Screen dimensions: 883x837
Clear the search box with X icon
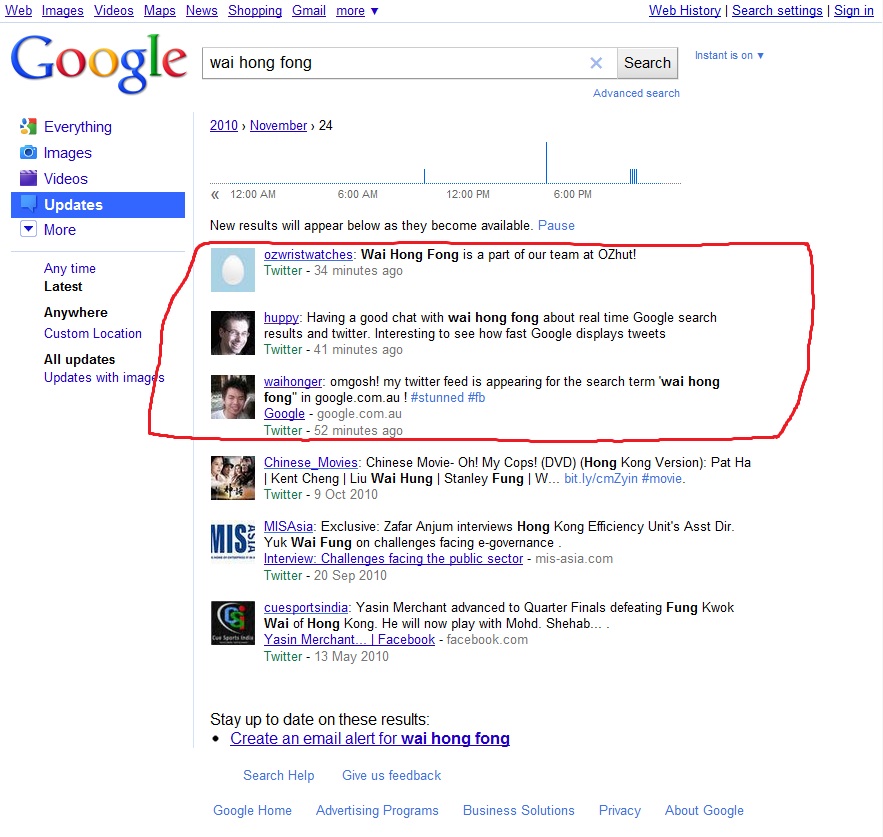click(x=596, y=63)
